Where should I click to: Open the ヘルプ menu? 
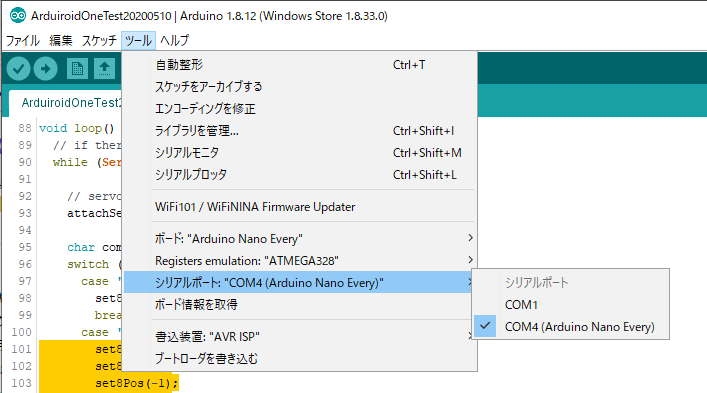click(x=174, y=41)
